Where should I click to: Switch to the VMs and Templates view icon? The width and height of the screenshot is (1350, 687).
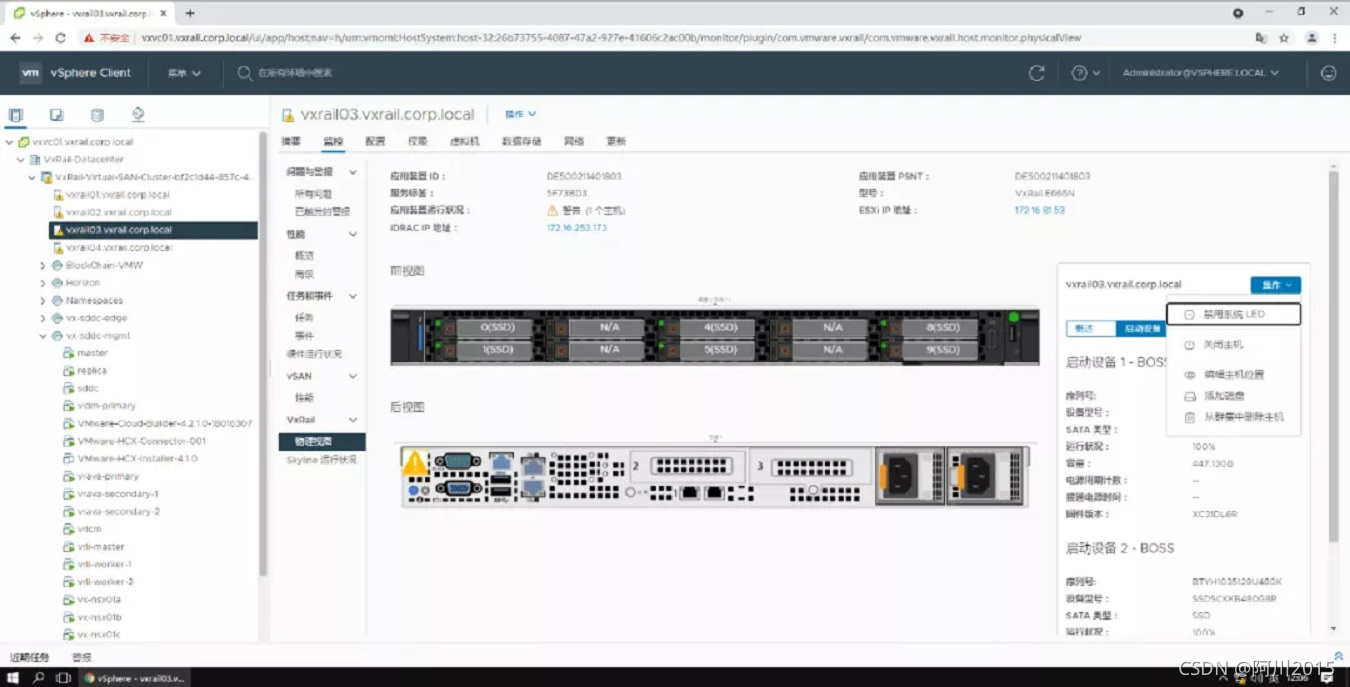click(57, 115)
